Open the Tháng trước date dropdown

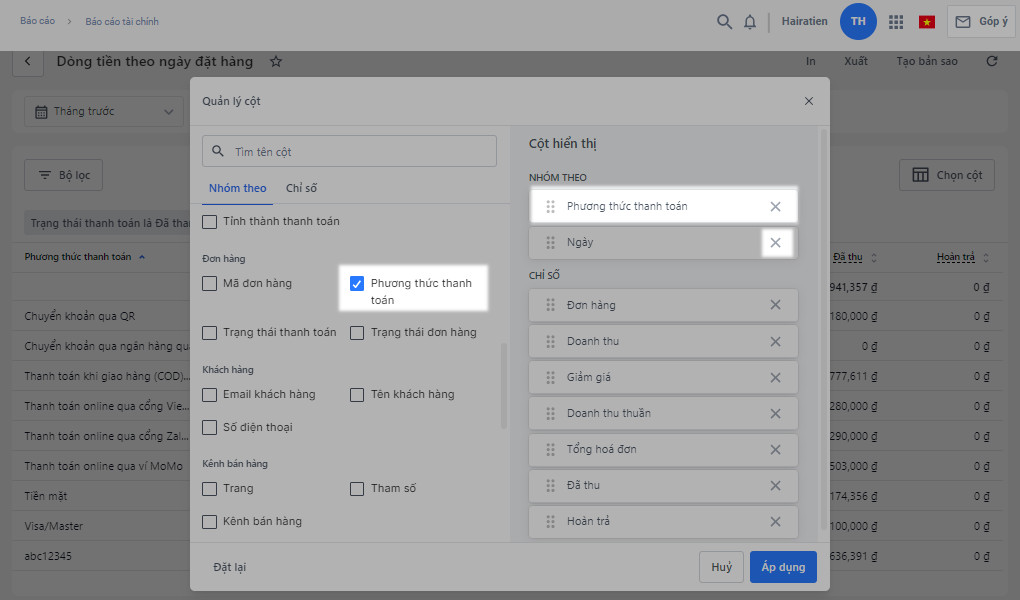103,112
